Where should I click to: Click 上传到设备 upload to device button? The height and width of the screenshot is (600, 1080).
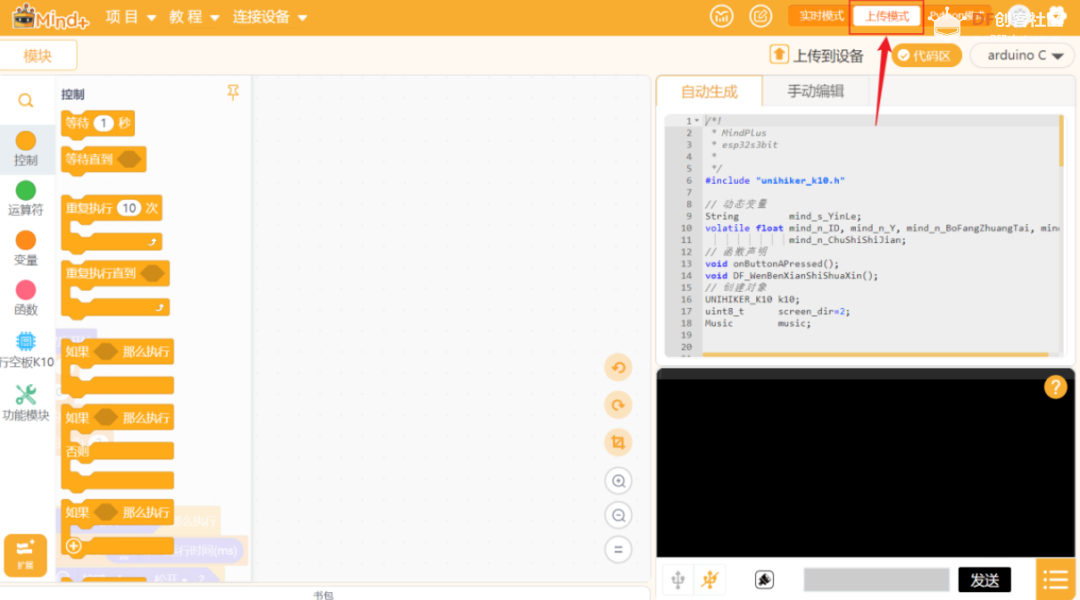tap(816, 56)
